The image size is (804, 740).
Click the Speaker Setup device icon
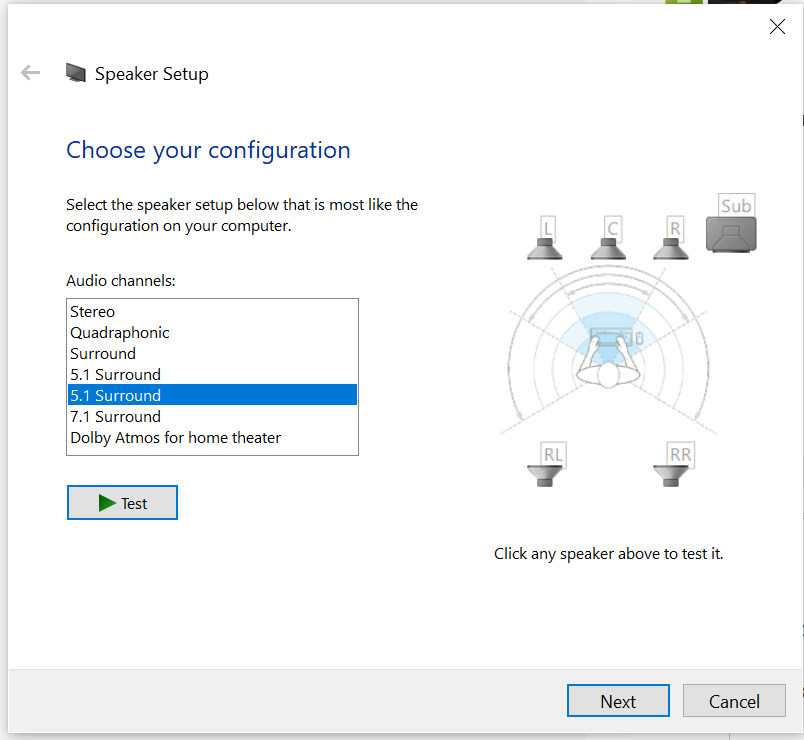tap(76, 73)
